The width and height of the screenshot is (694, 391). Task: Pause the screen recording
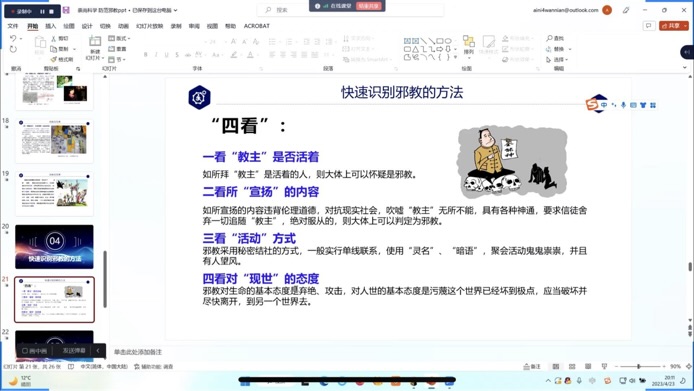click(42, 11)
